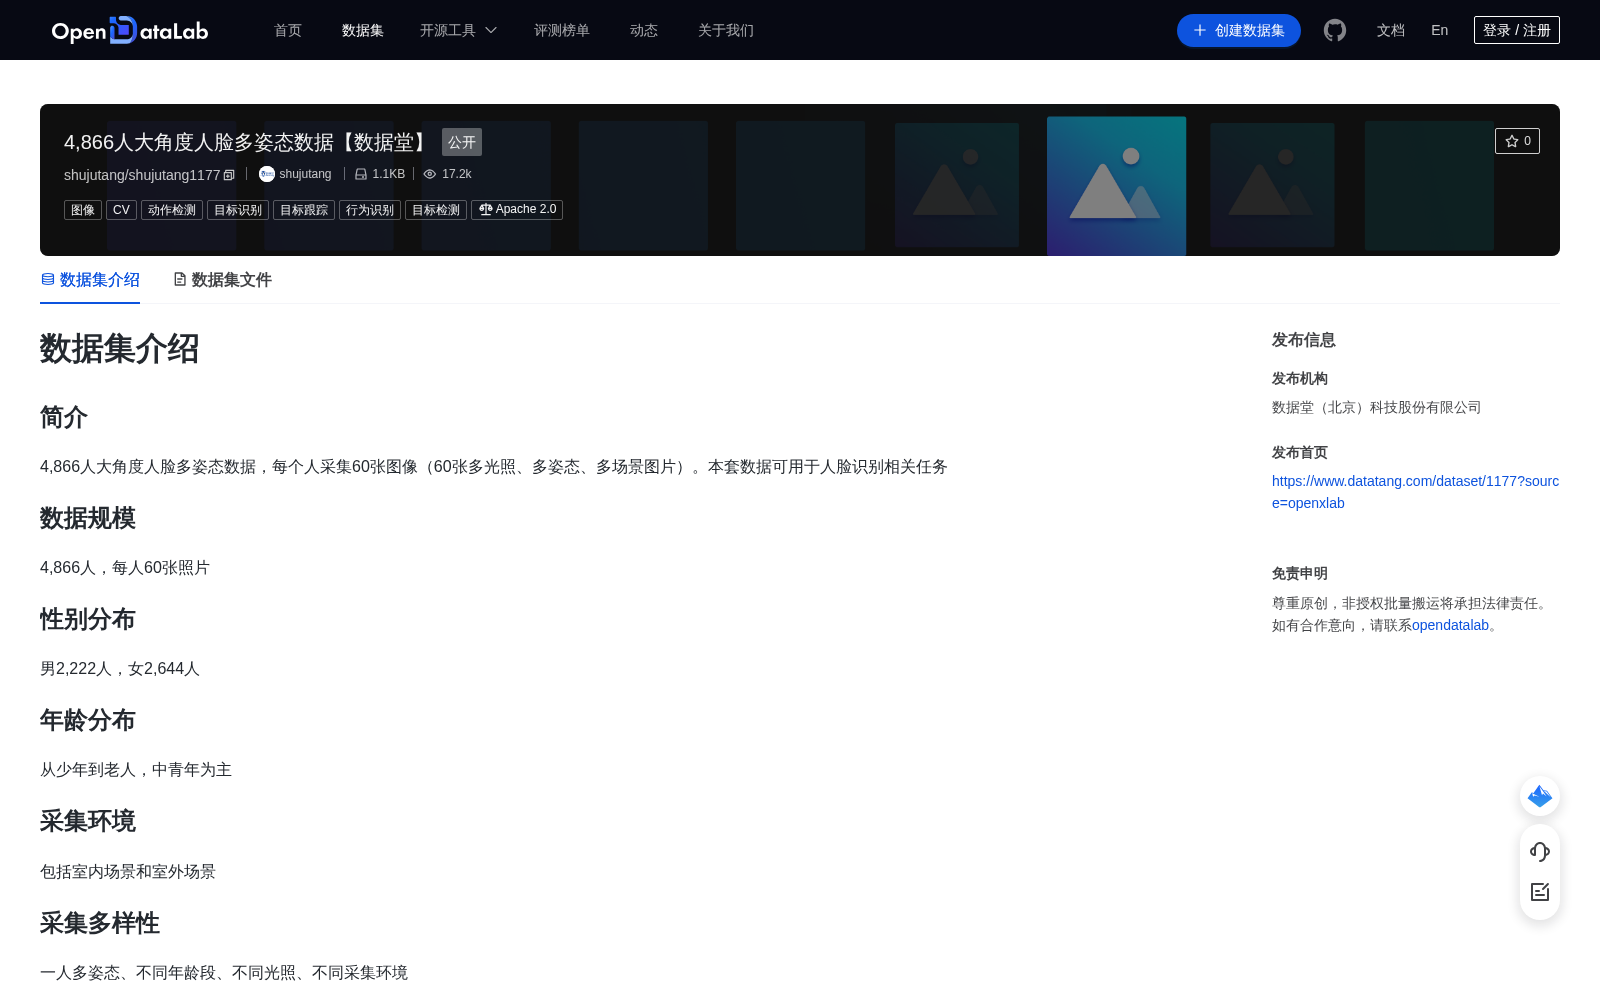Click the OpenDataLab logo
Image resolution: width=1600 pixels, height=1000 pixels.
(130, 30)
